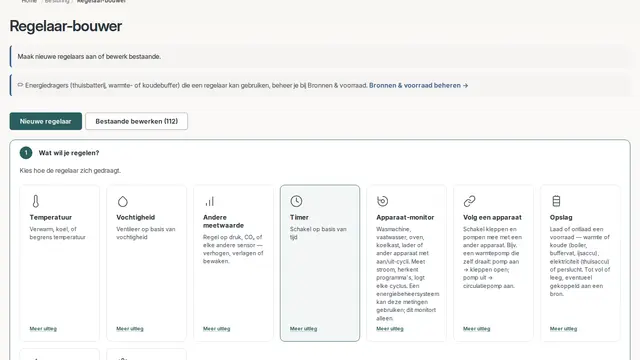Open Meer uitleg for Opslag

pyautogui.click(x=563, y=329)
